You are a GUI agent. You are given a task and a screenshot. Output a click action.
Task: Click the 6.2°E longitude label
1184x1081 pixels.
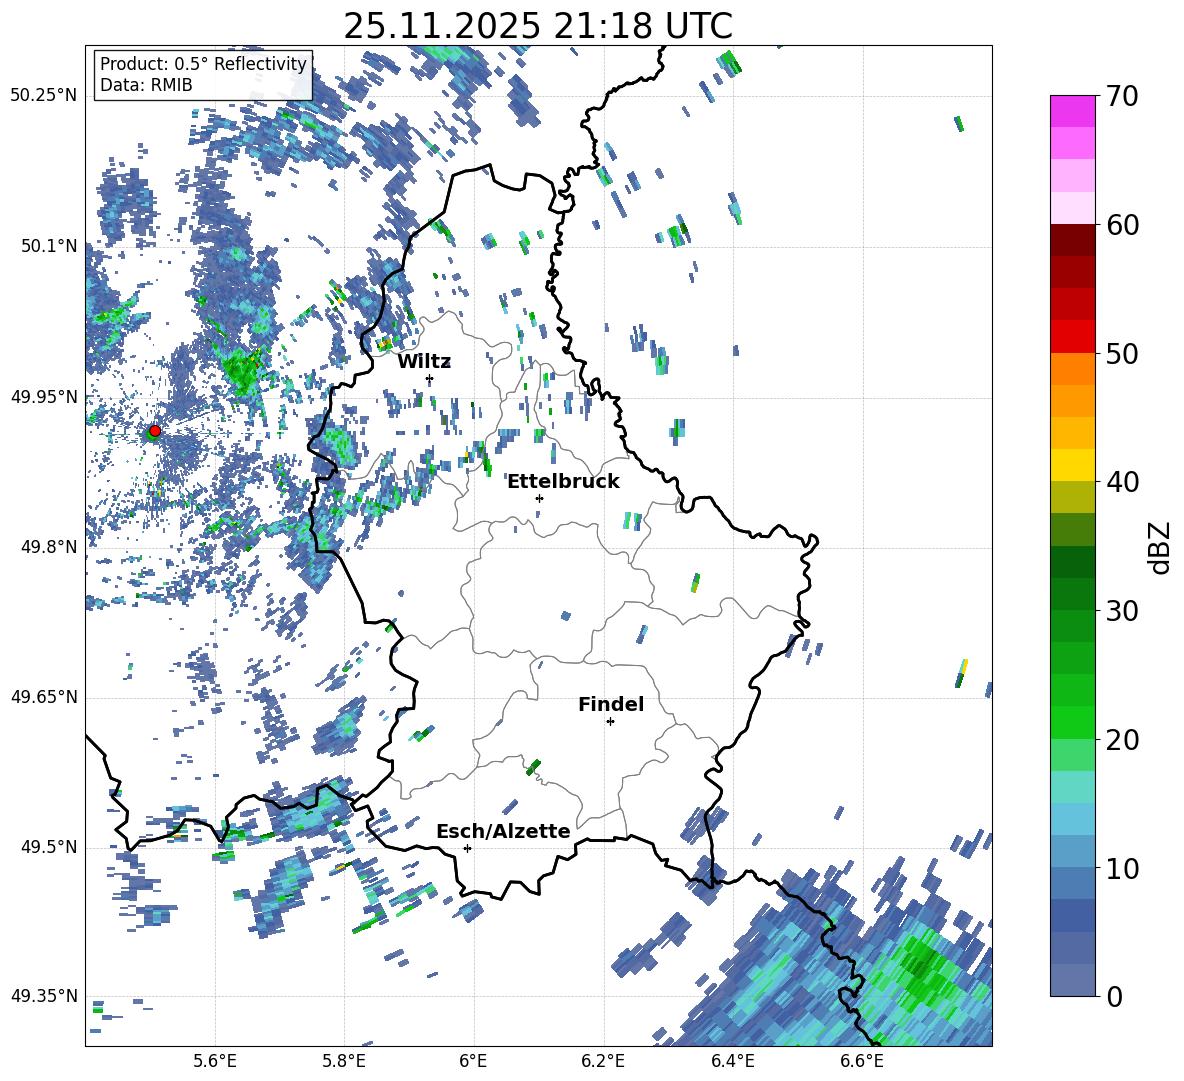(x=603, y=1061)
